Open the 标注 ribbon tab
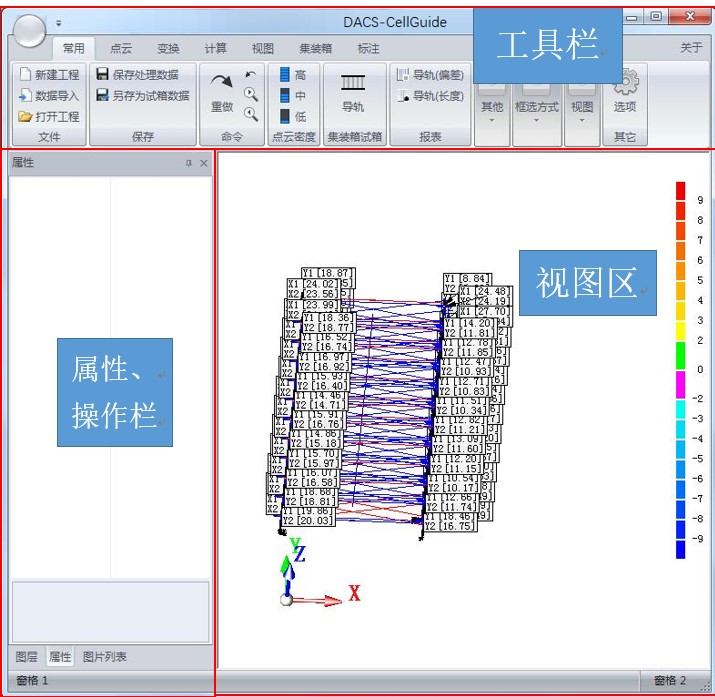 (x=368, y=48)
